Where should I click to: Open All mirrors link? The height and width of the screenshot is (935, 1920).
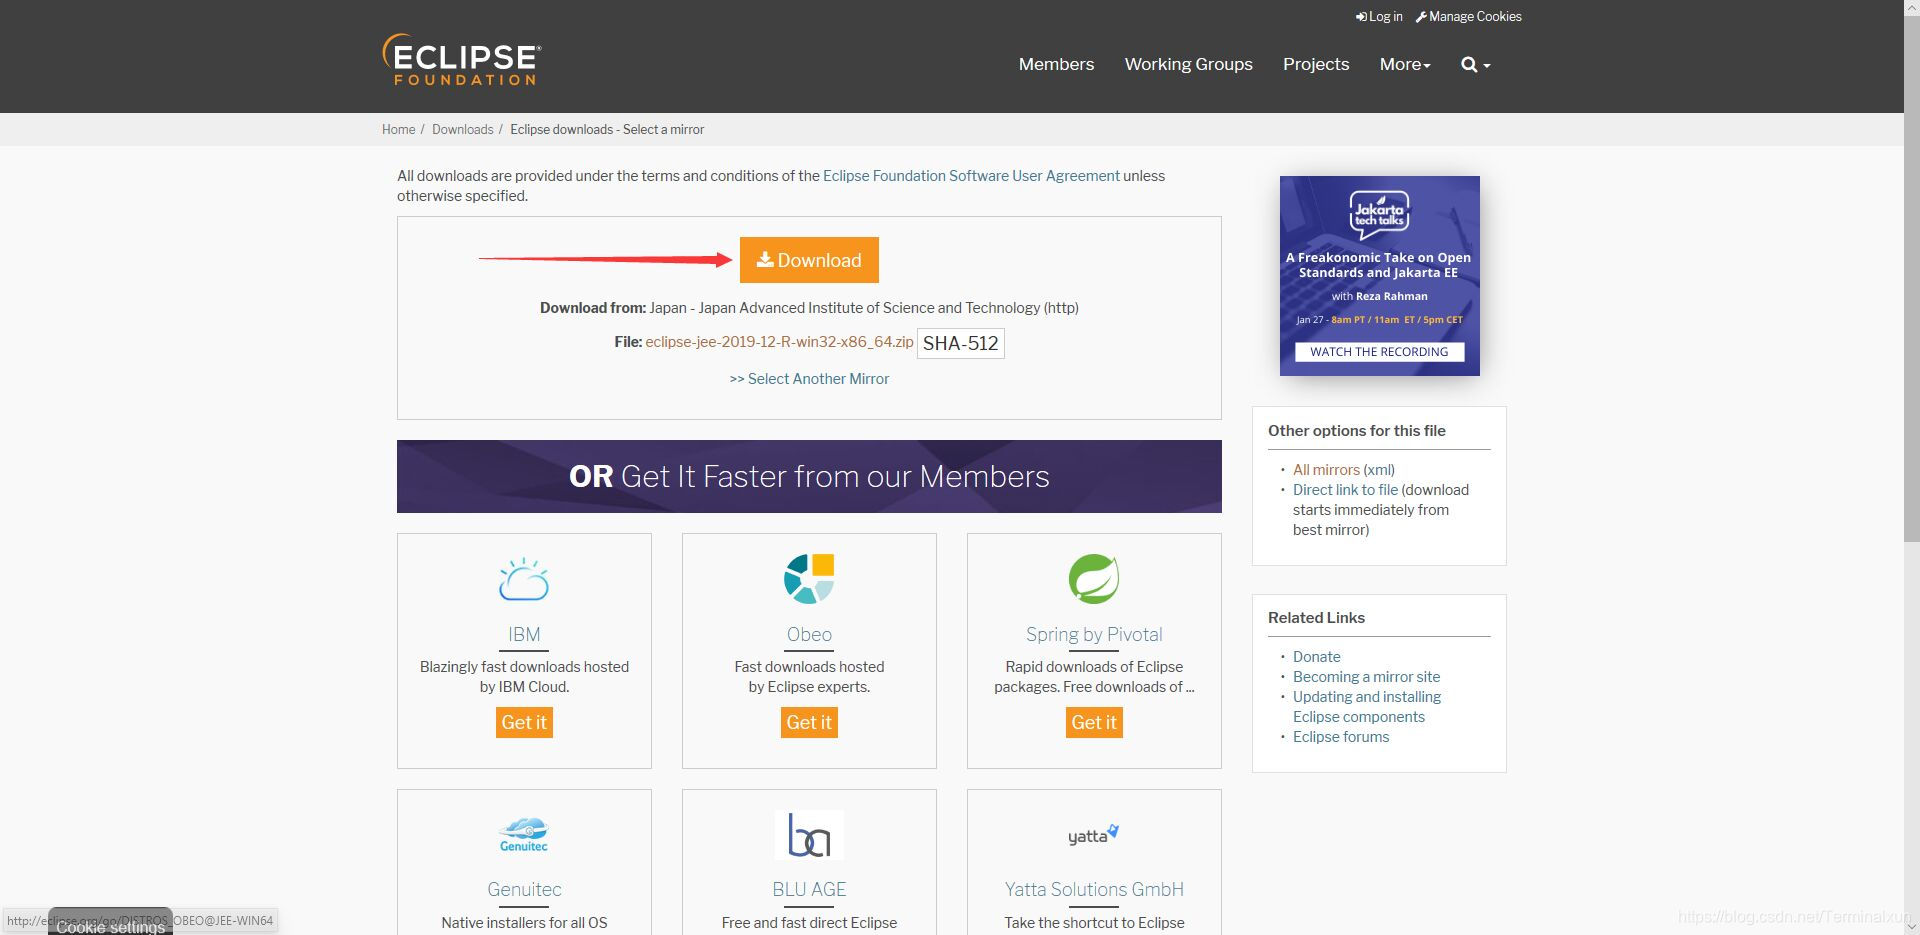[x=1326, y=470]
